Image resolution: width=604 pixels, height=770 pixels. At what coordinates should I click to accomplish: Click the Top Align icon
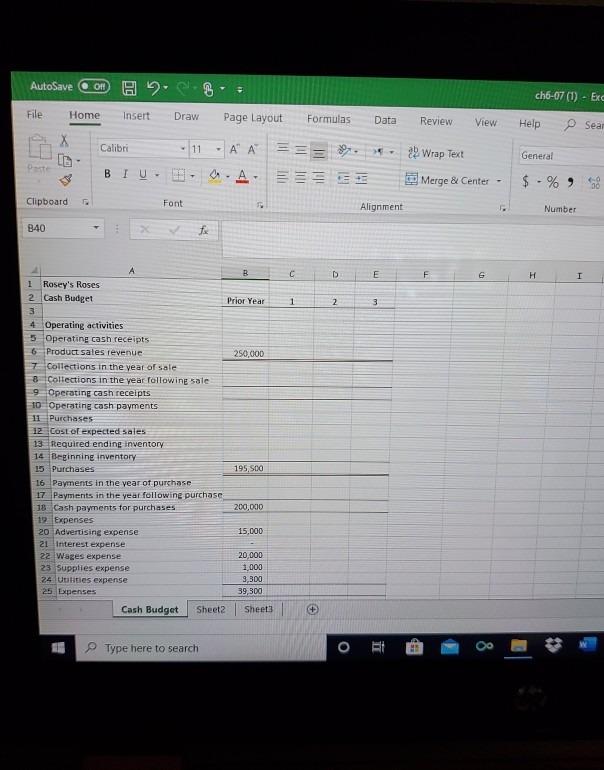282,148
